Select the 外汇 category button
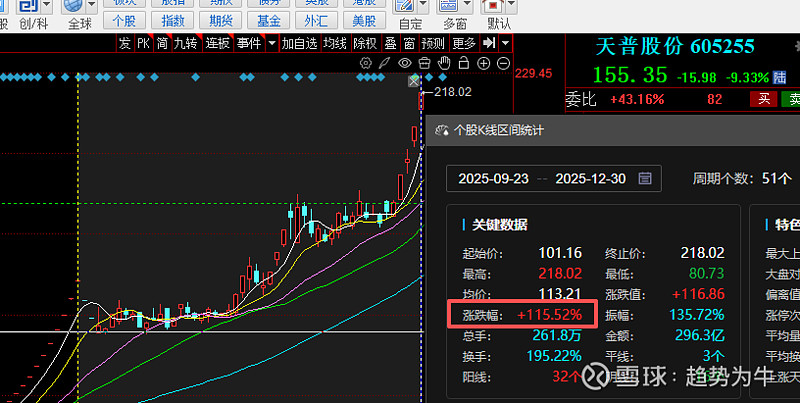The height and width of the screenshot is (403, 800). point(316,21)
